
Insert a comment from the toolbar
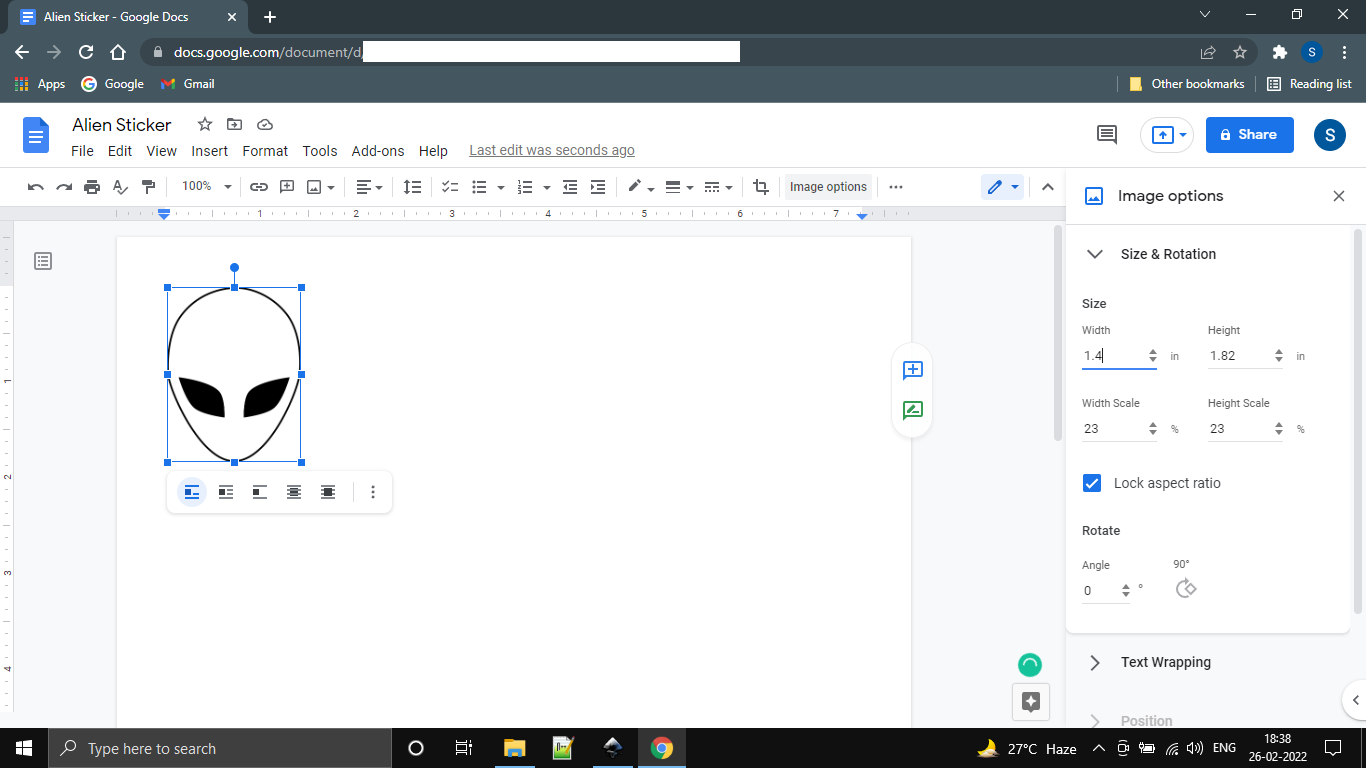(x=286, y=186)
